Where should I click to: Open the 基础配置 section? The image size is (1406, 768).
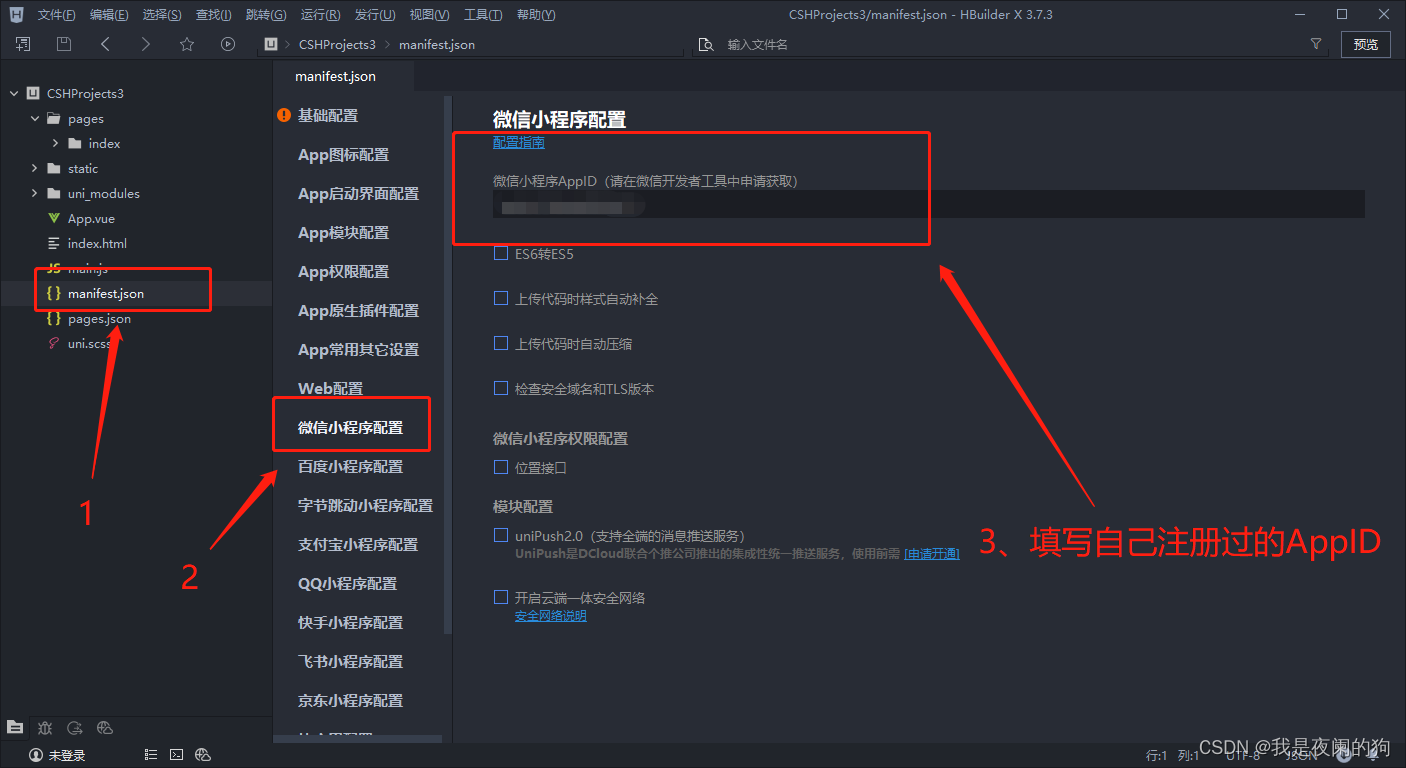coord(328,115)
